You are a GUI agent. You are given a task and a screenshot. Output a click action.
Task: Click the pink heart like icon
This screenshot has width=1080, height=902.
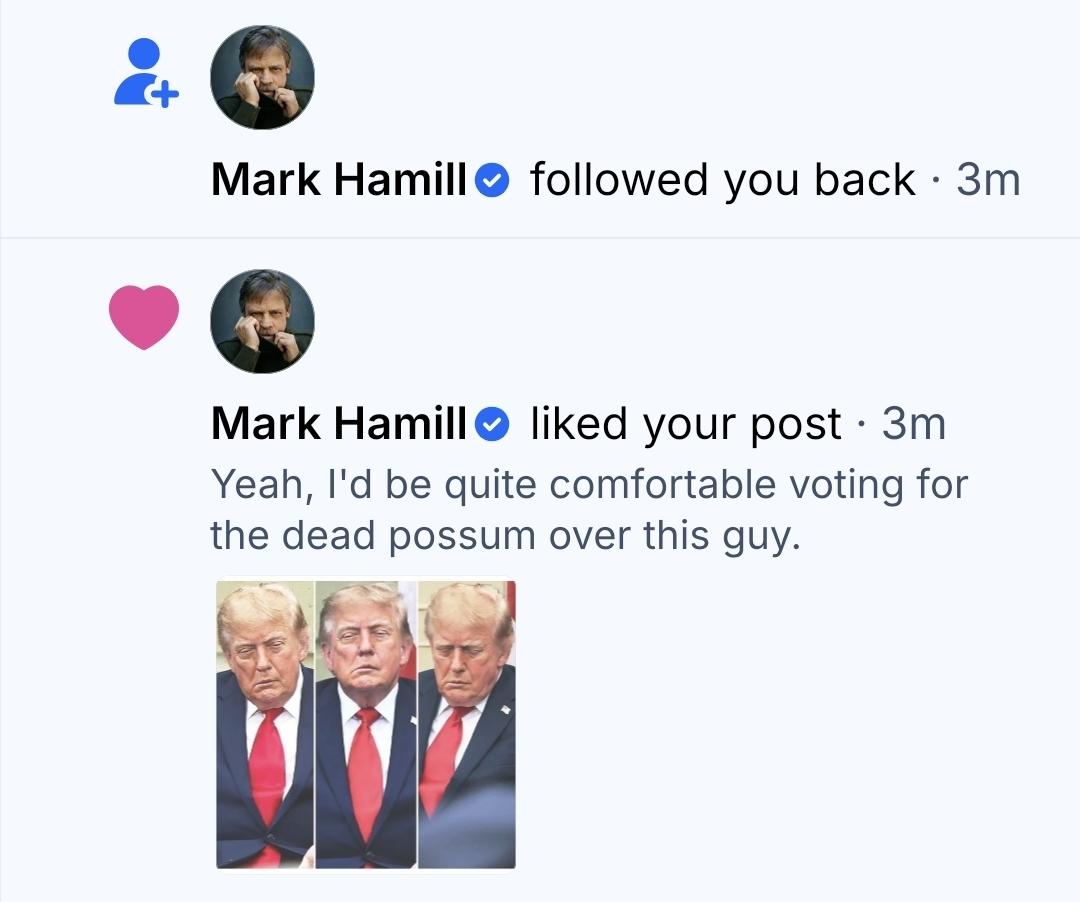click(x=144, y=317)
